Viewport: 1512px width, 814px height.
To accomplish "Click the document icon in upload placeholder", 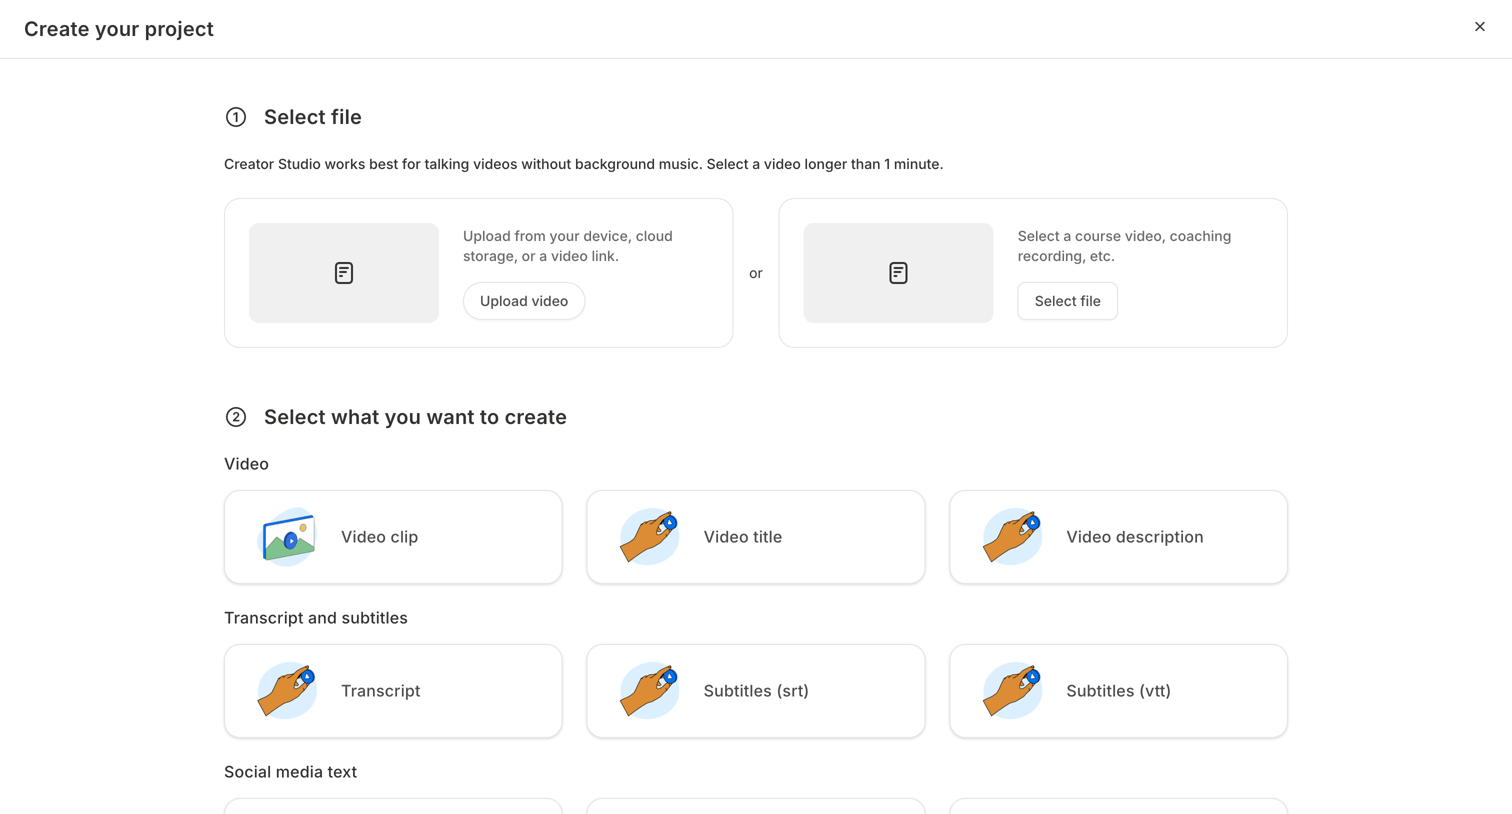I will tap(344, 273).
